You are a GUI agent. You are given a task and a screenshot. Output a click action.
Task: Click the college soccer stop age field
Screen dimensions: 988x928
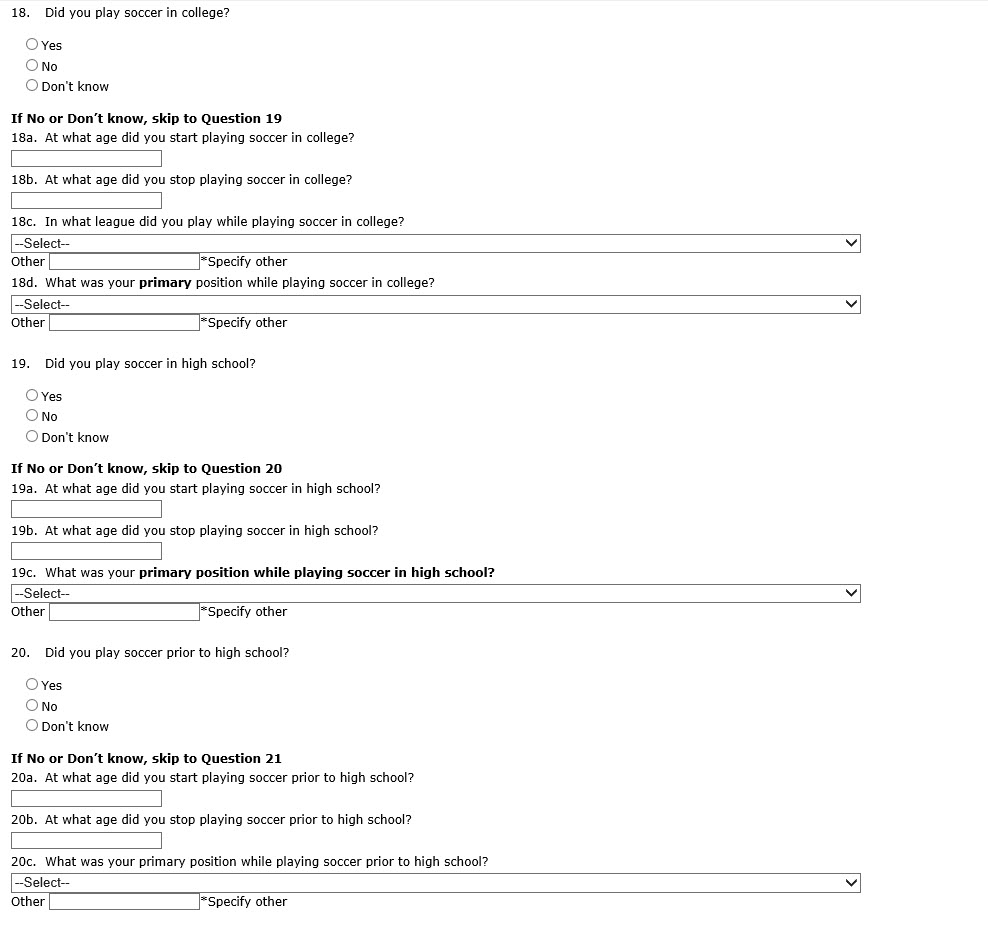pos(86,201)
